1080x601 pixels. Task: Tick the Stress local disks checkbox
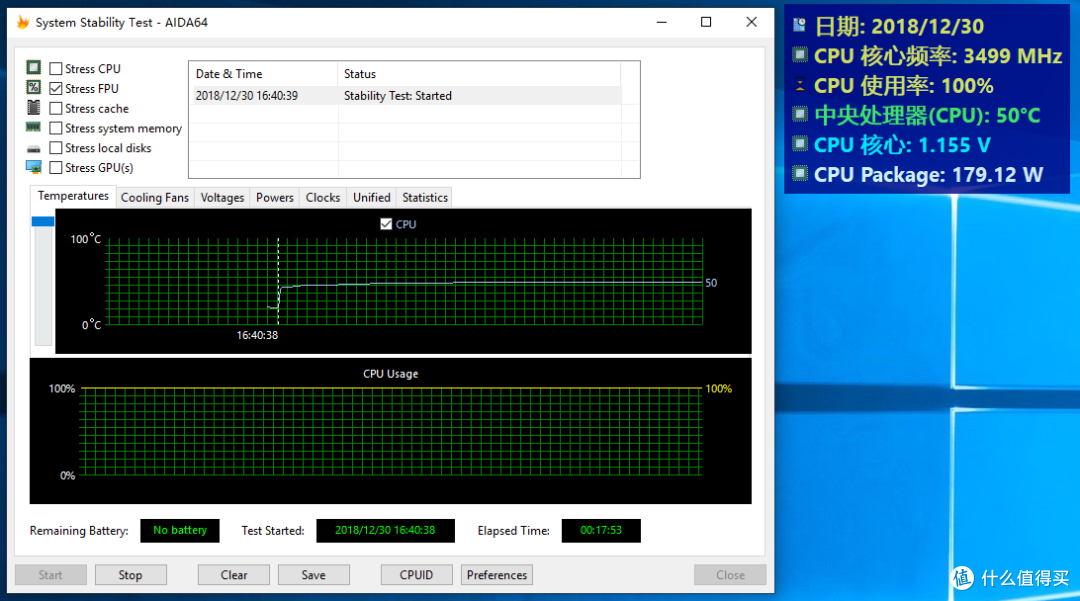tap(56, 148)
